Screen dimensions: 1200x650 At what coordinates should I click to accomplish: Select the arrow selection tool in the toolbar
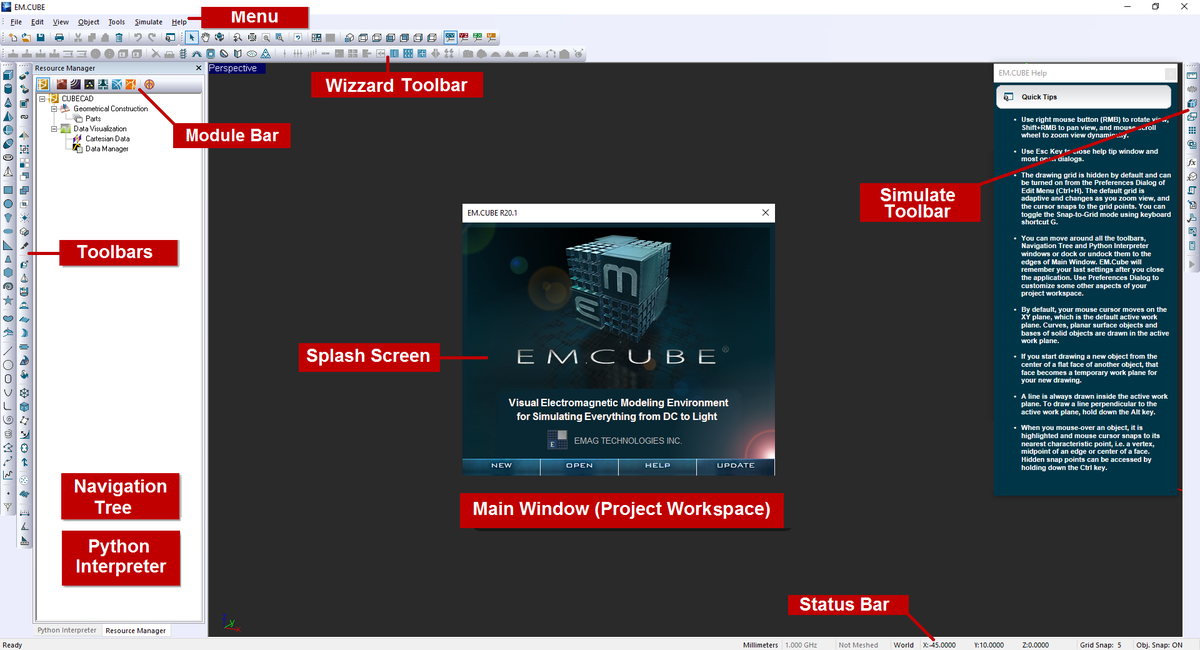tap(191, 38)
